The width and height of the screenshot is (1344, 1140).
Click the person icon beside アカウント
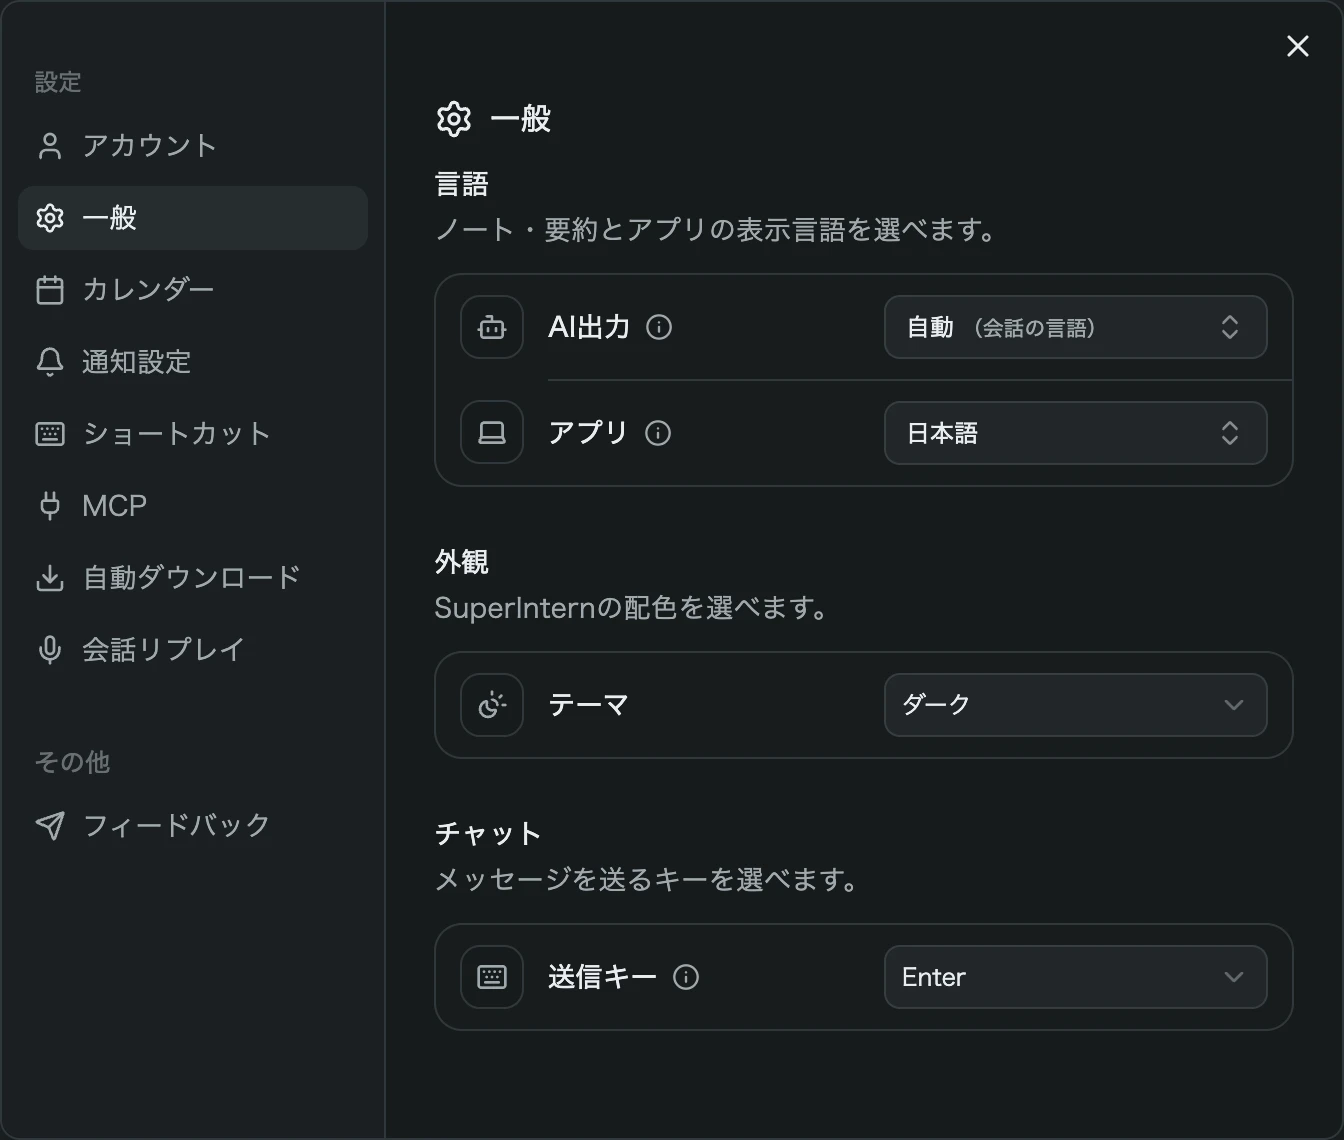click(x=50, y=146)
